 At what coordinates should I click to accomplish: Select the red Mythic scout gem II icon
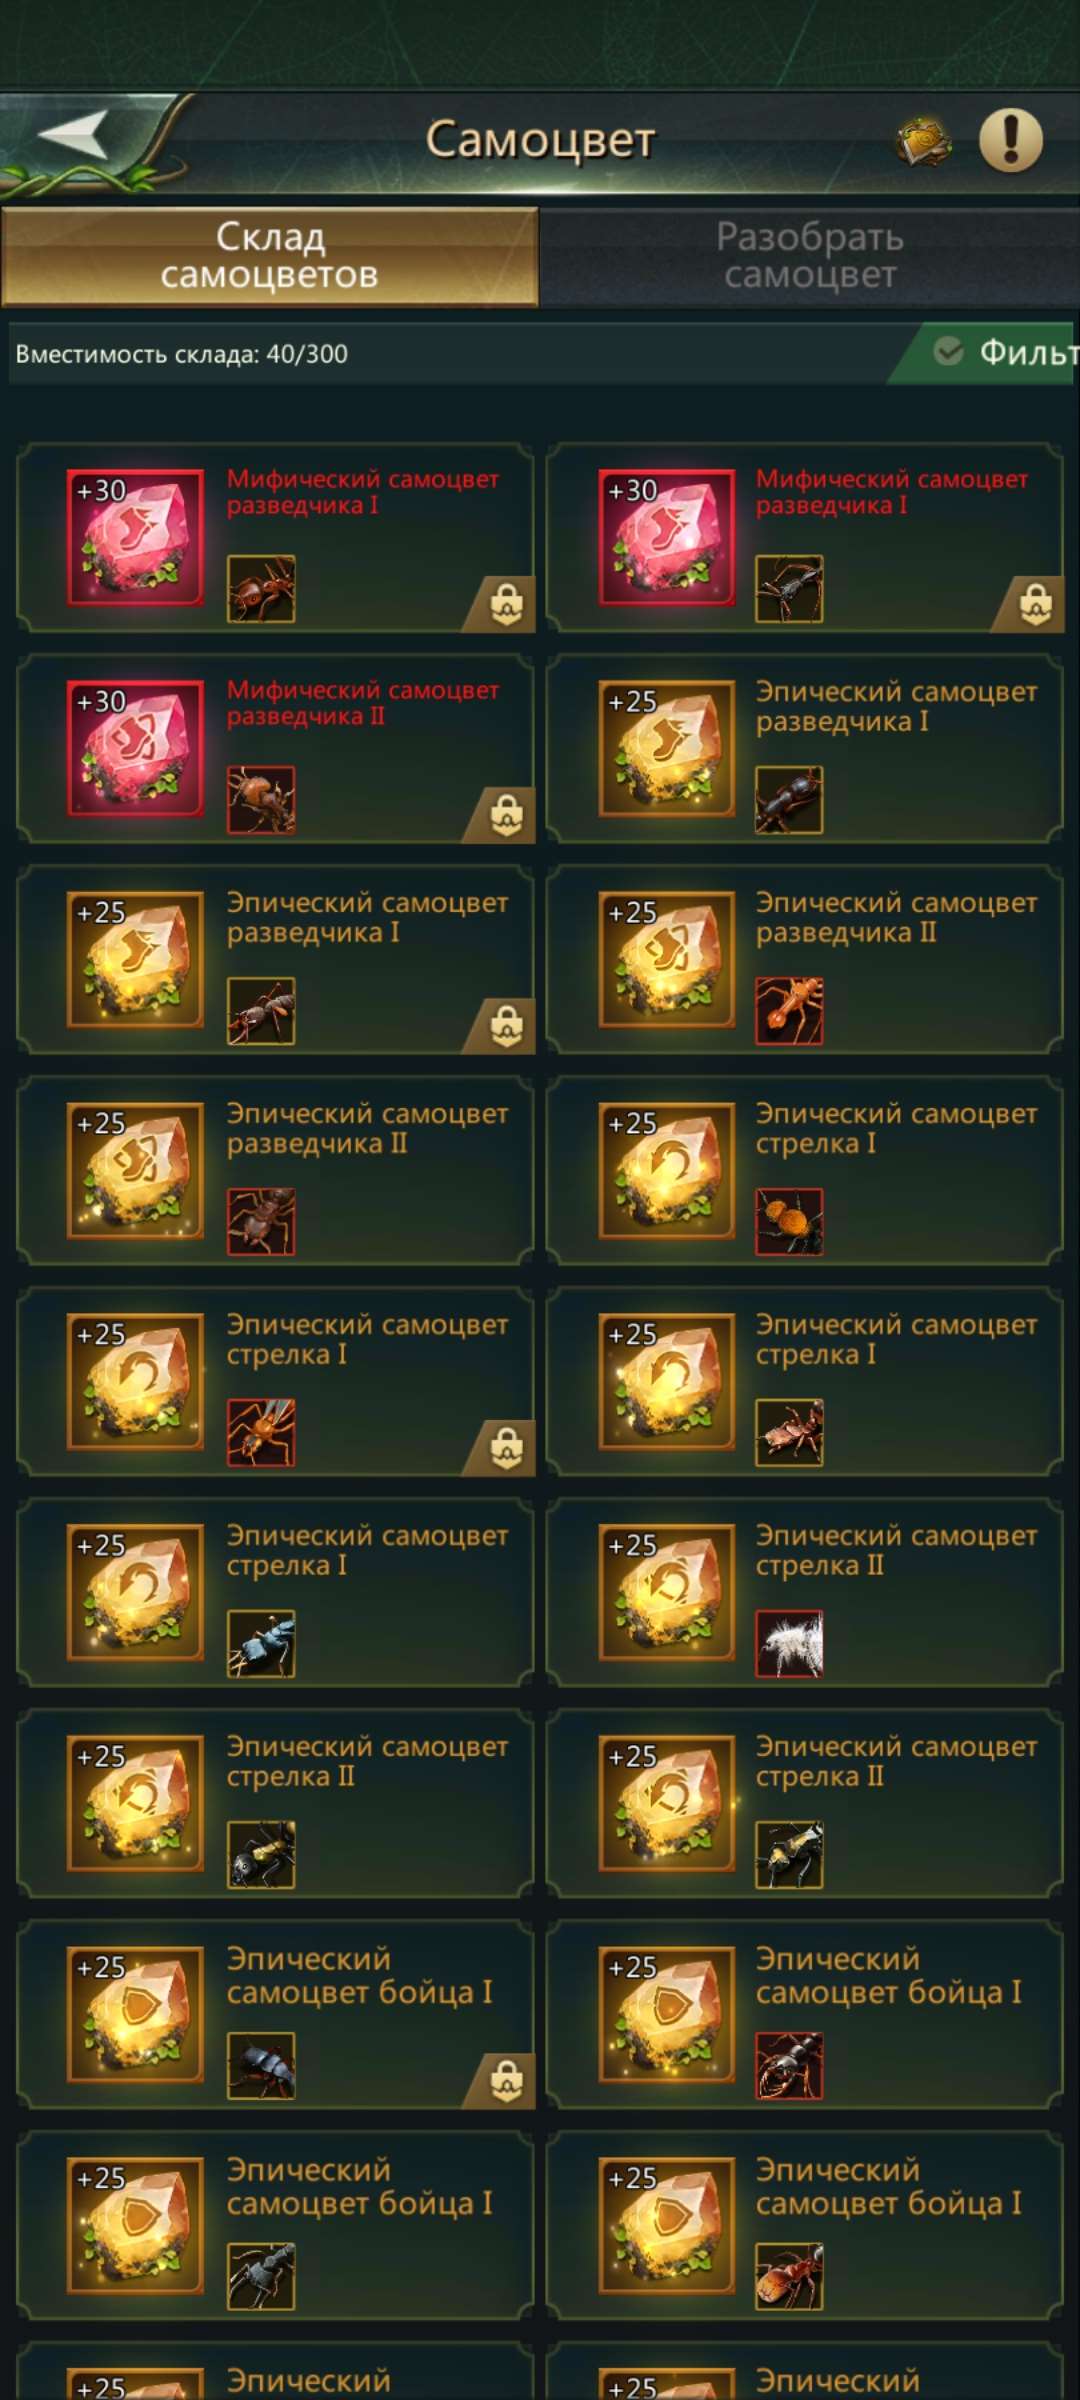135,748
